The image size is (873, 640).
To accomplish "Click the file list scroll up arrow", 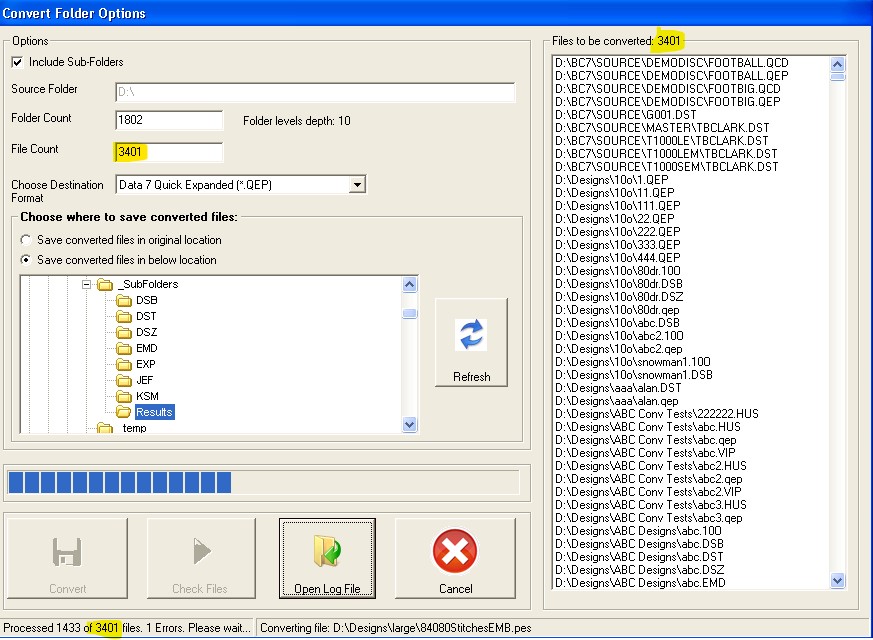I will (837, 64).
